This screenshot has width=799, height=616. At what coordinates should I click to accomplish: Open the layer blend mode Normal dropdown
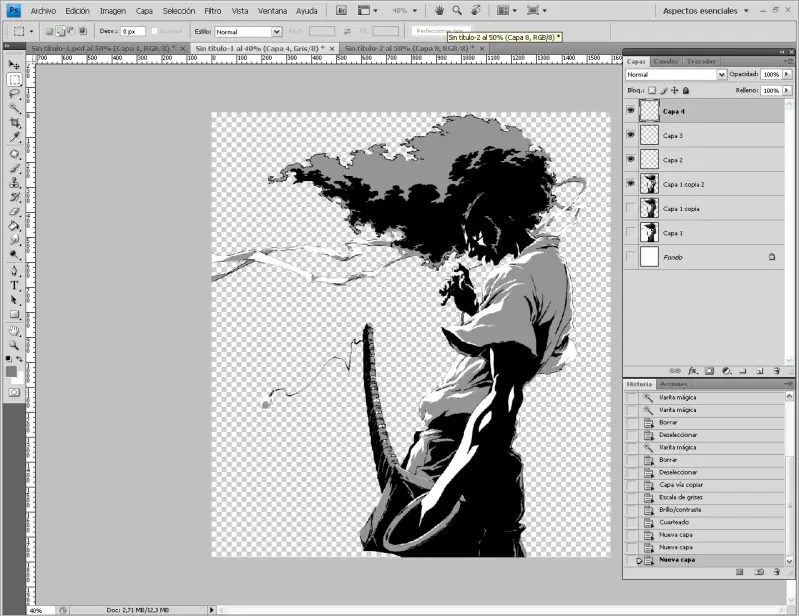pyautogui.click(x=676, y=74)
